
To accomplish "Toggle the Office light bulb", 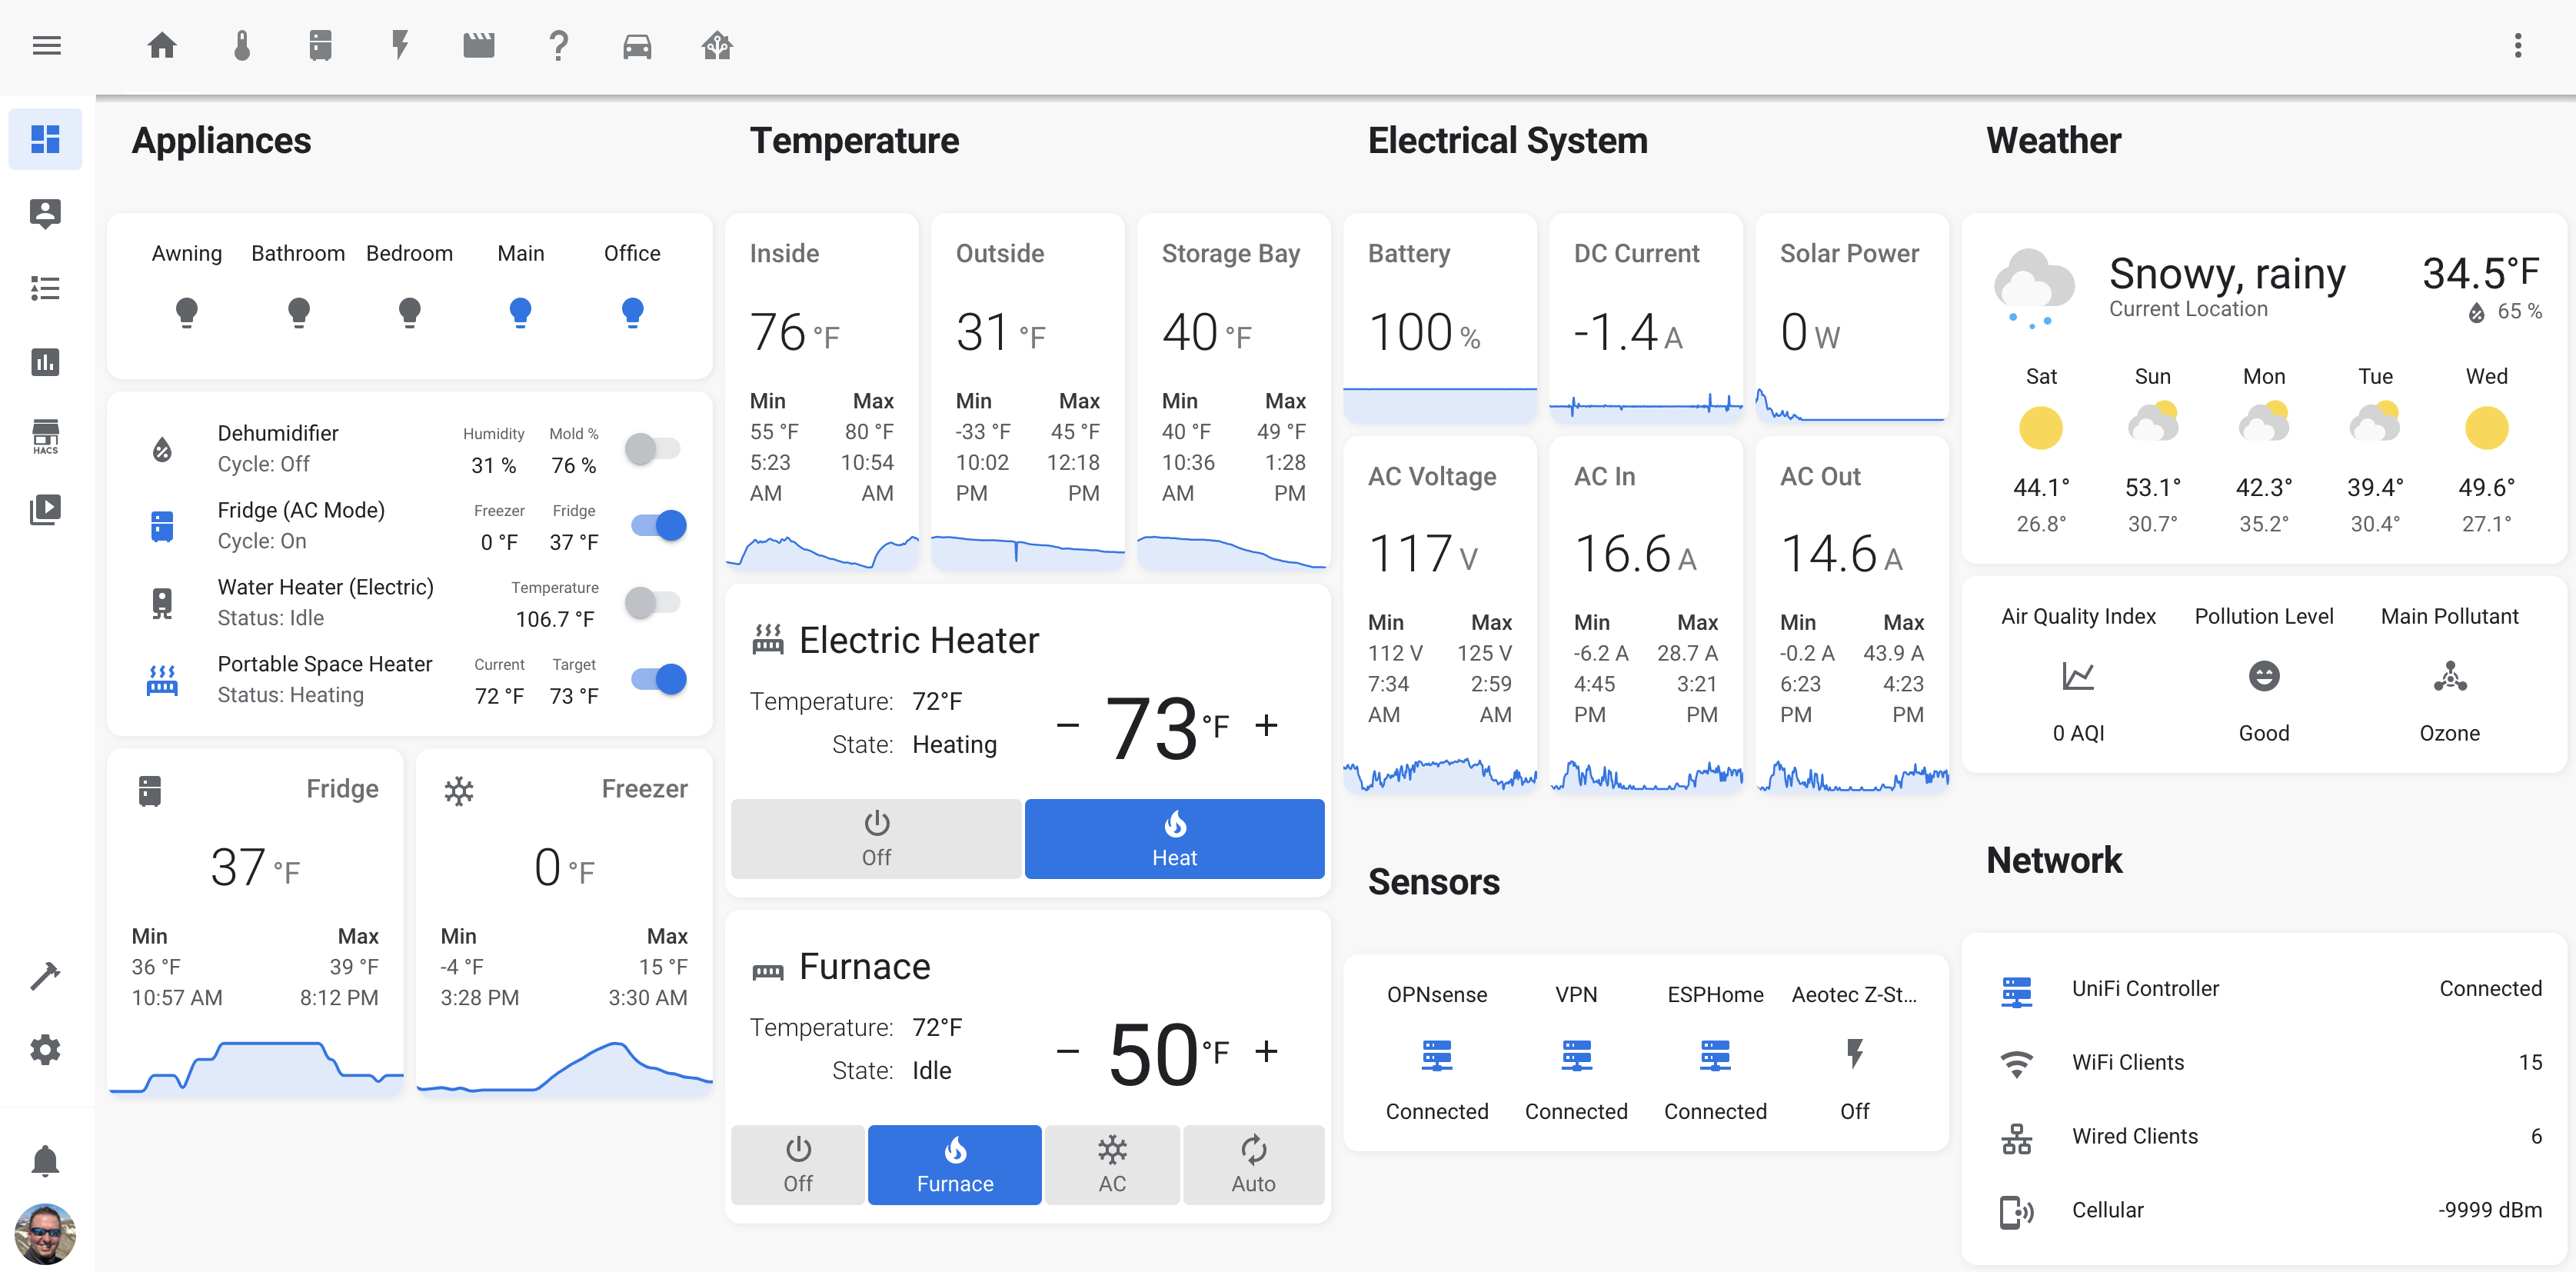I will click(x=631, y=312).
